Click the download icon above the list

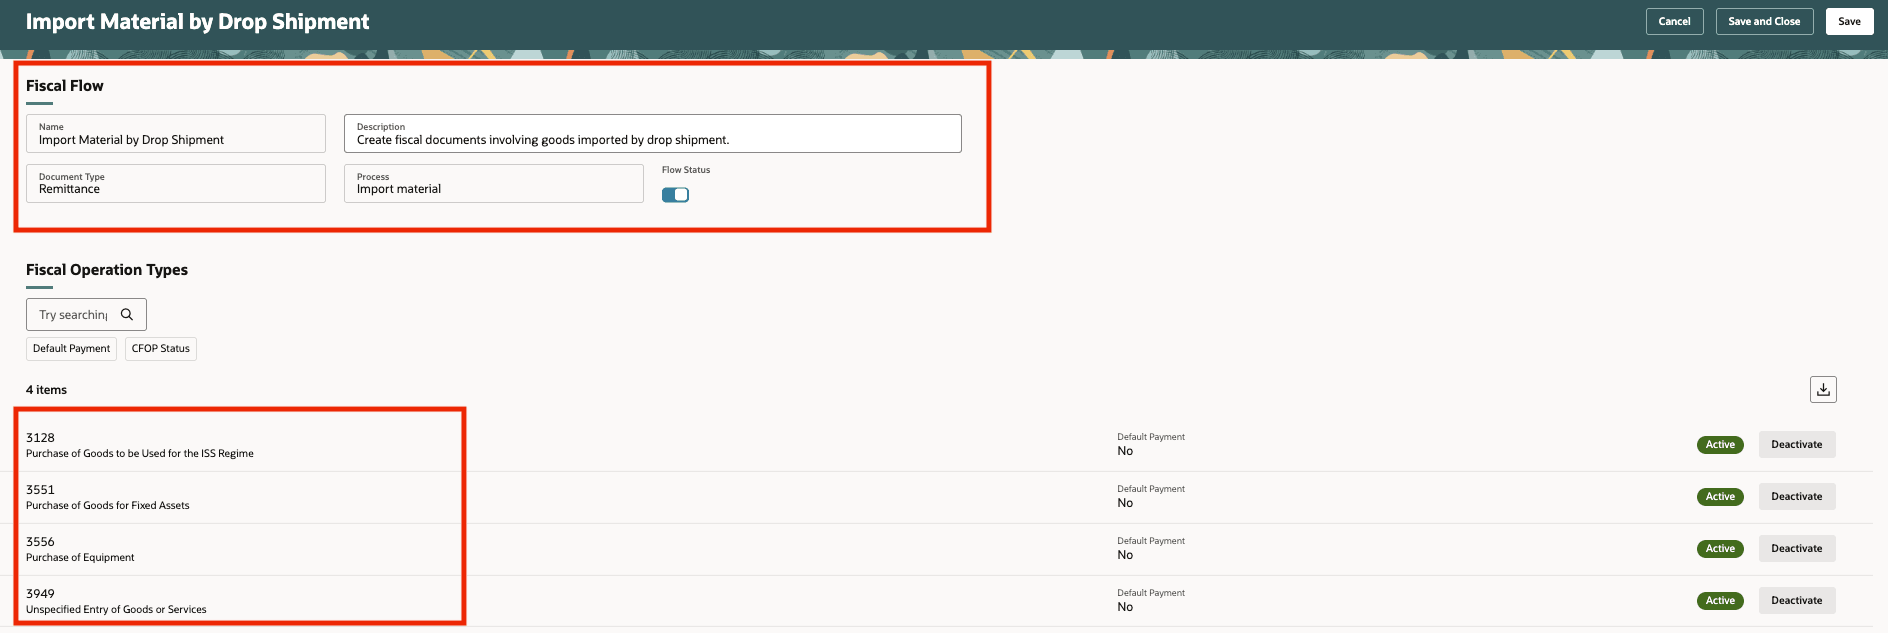coord(1823,390)
